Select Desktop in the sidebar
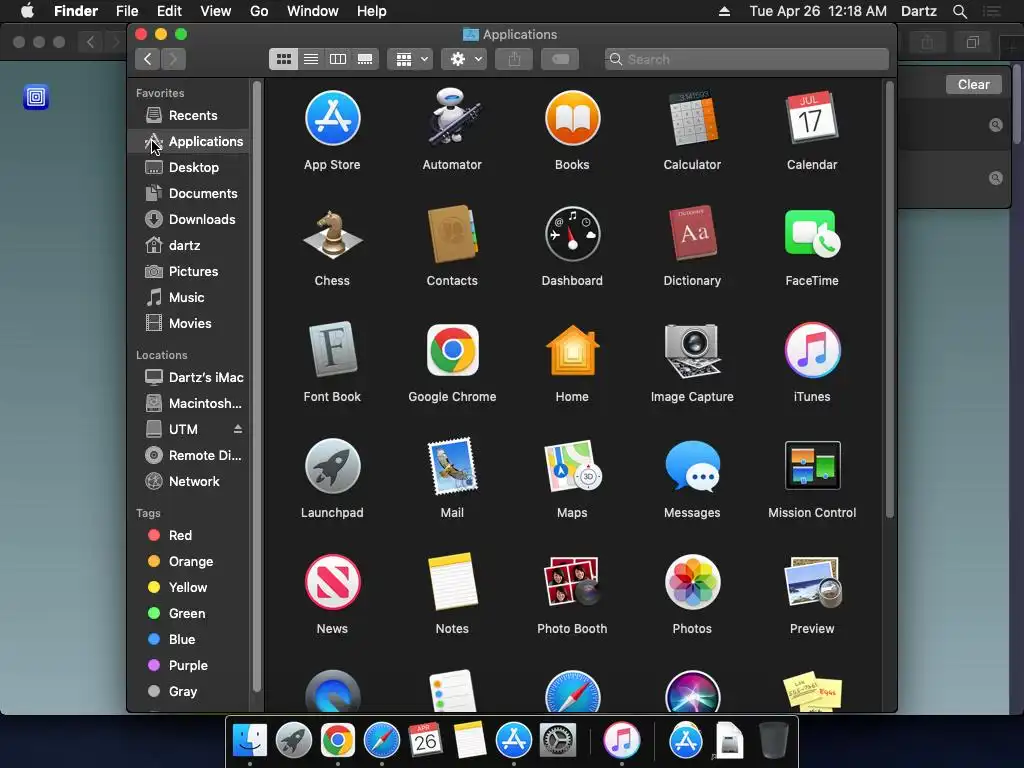Viewport: 1024px width, 768px height. coord(189,167)
